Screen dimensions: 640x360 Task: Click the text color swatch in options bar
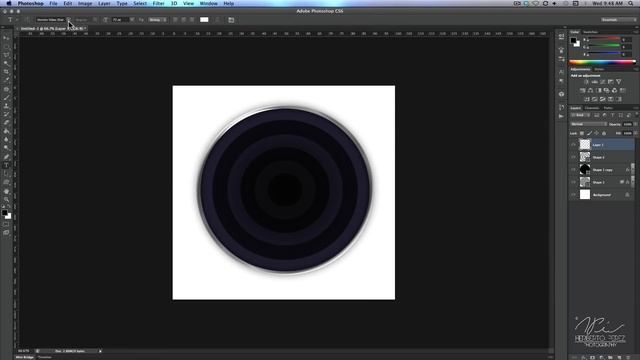(x=204, y=20)
